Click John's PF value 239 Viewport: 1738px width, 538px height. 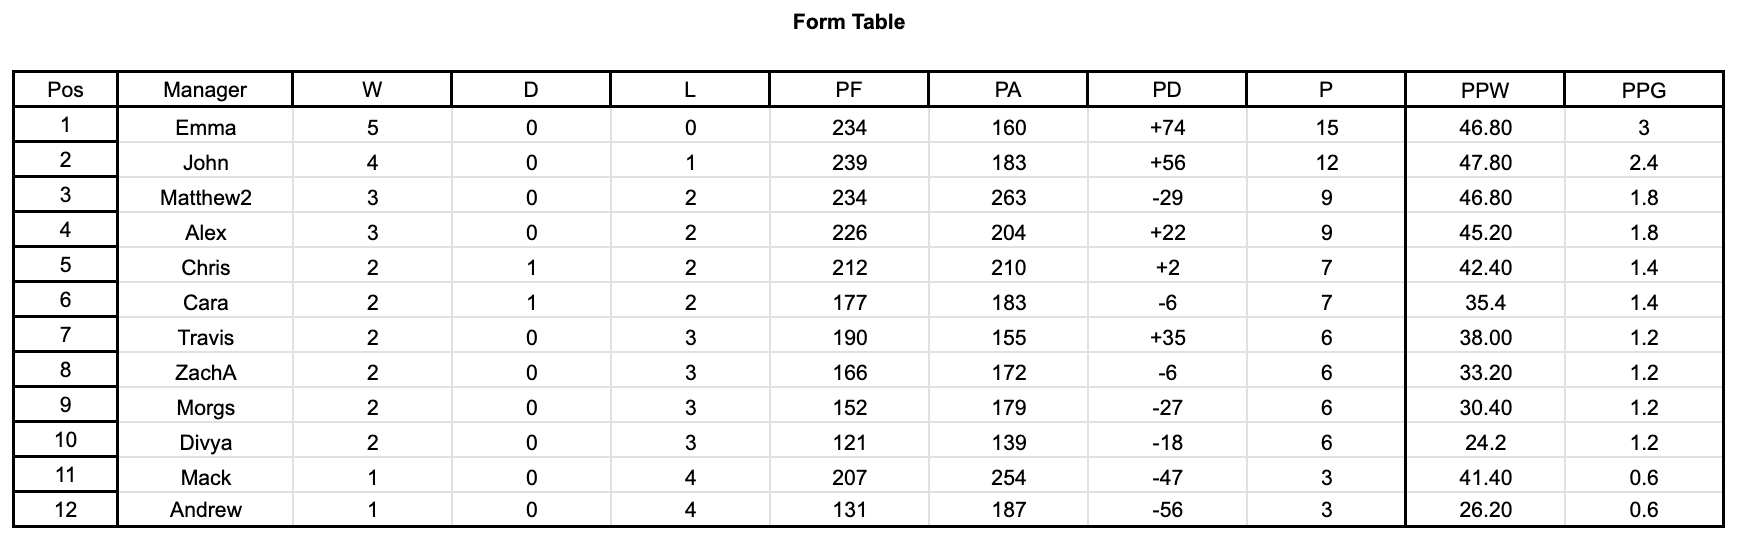pos(849,163)
